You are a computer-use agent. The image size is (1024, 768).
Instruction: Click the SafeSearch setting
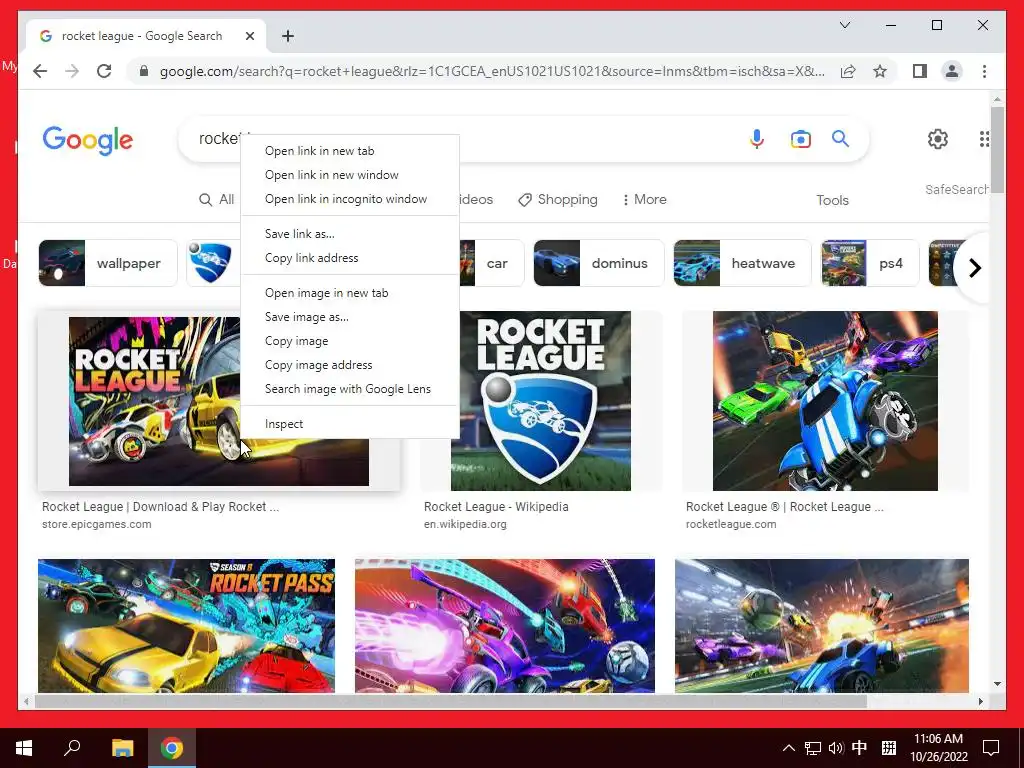coord(957,189)
